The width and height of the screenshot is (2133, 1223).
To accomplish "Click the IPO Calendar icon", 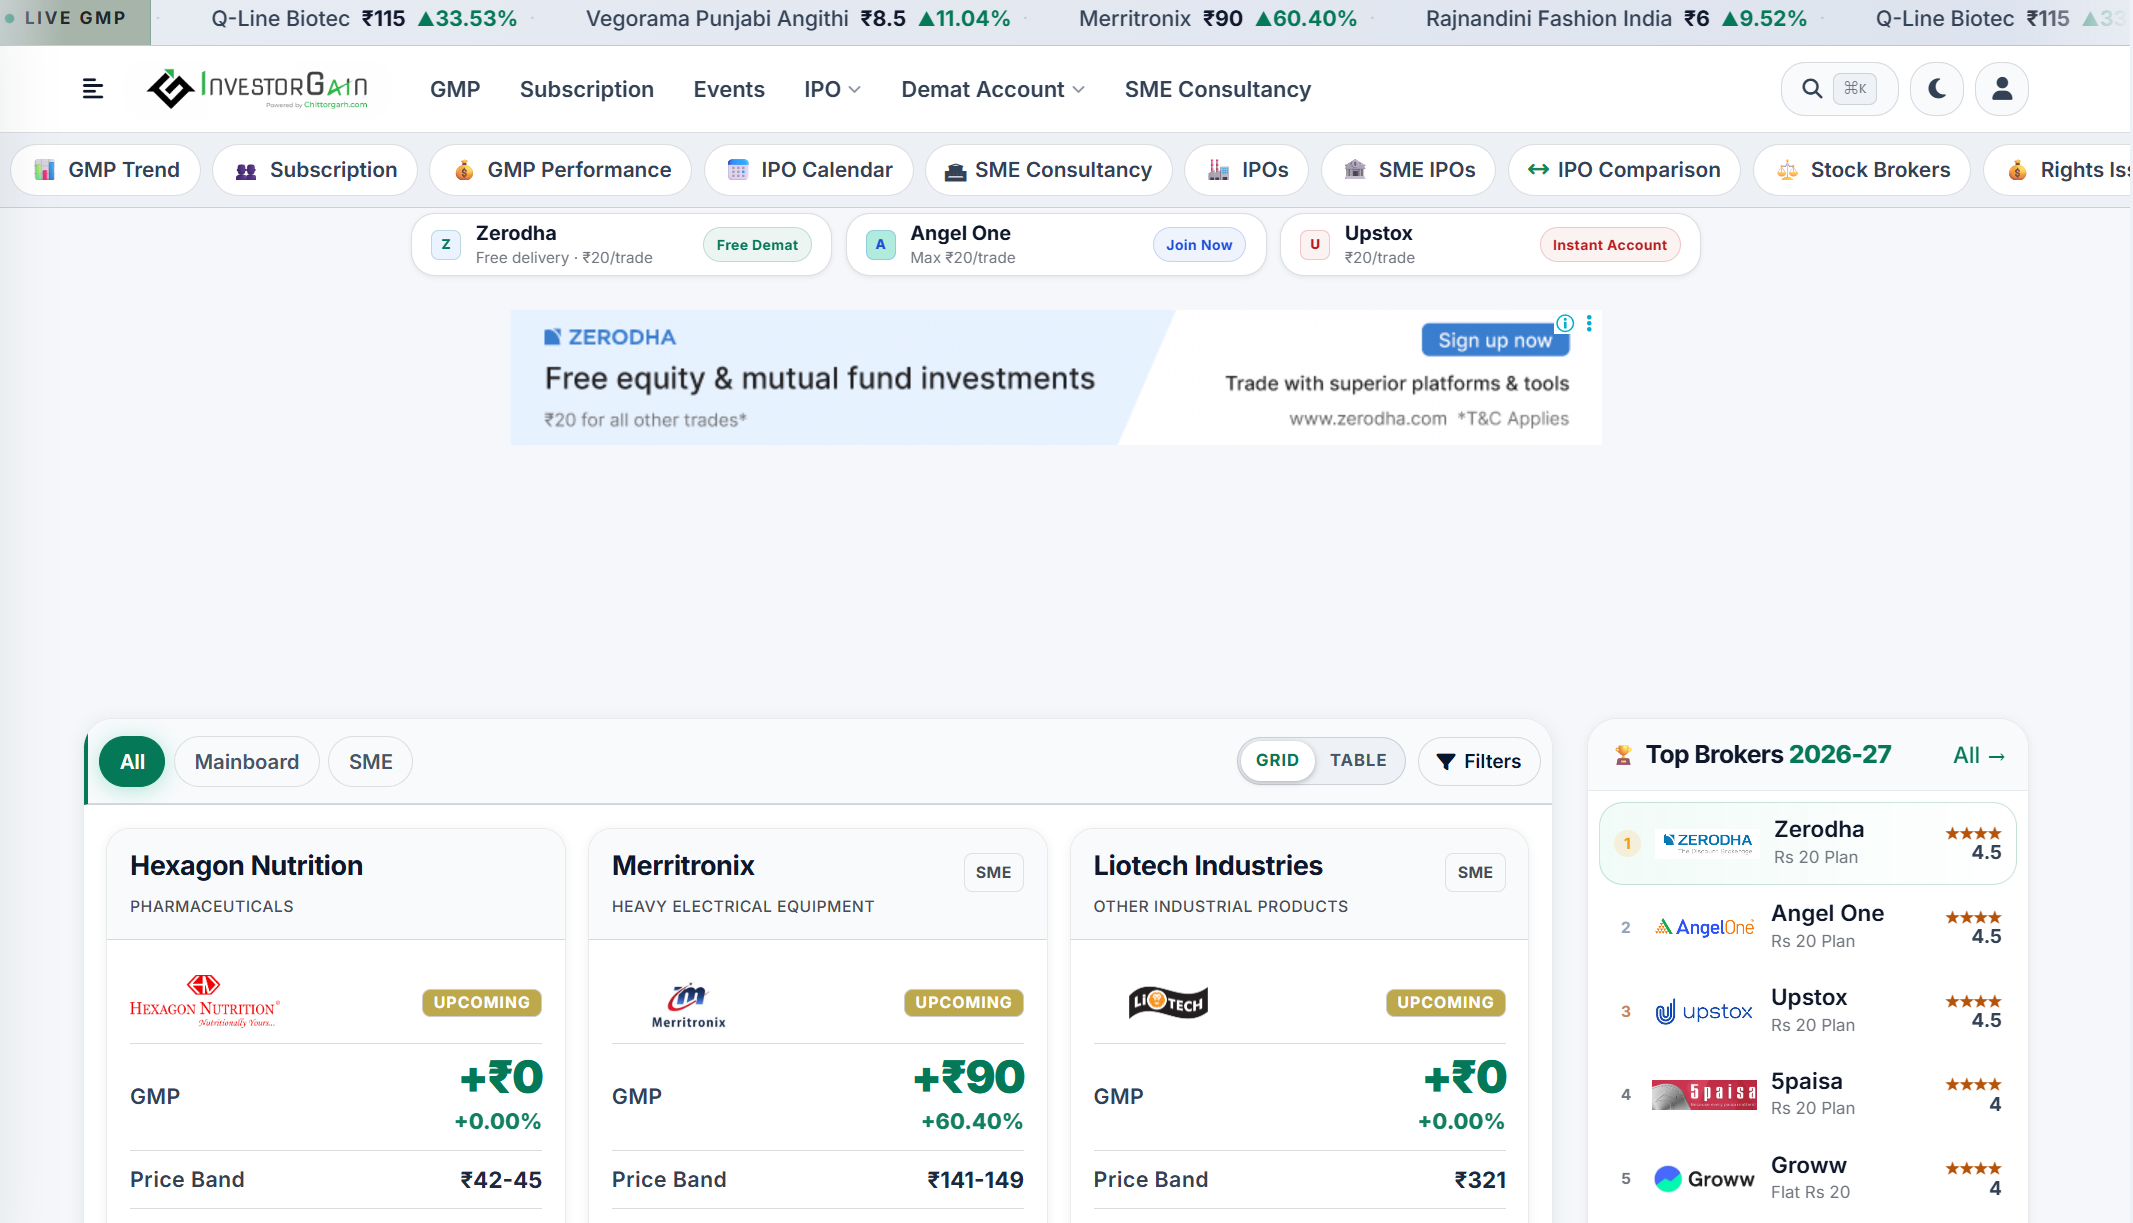I will [738, 170].
